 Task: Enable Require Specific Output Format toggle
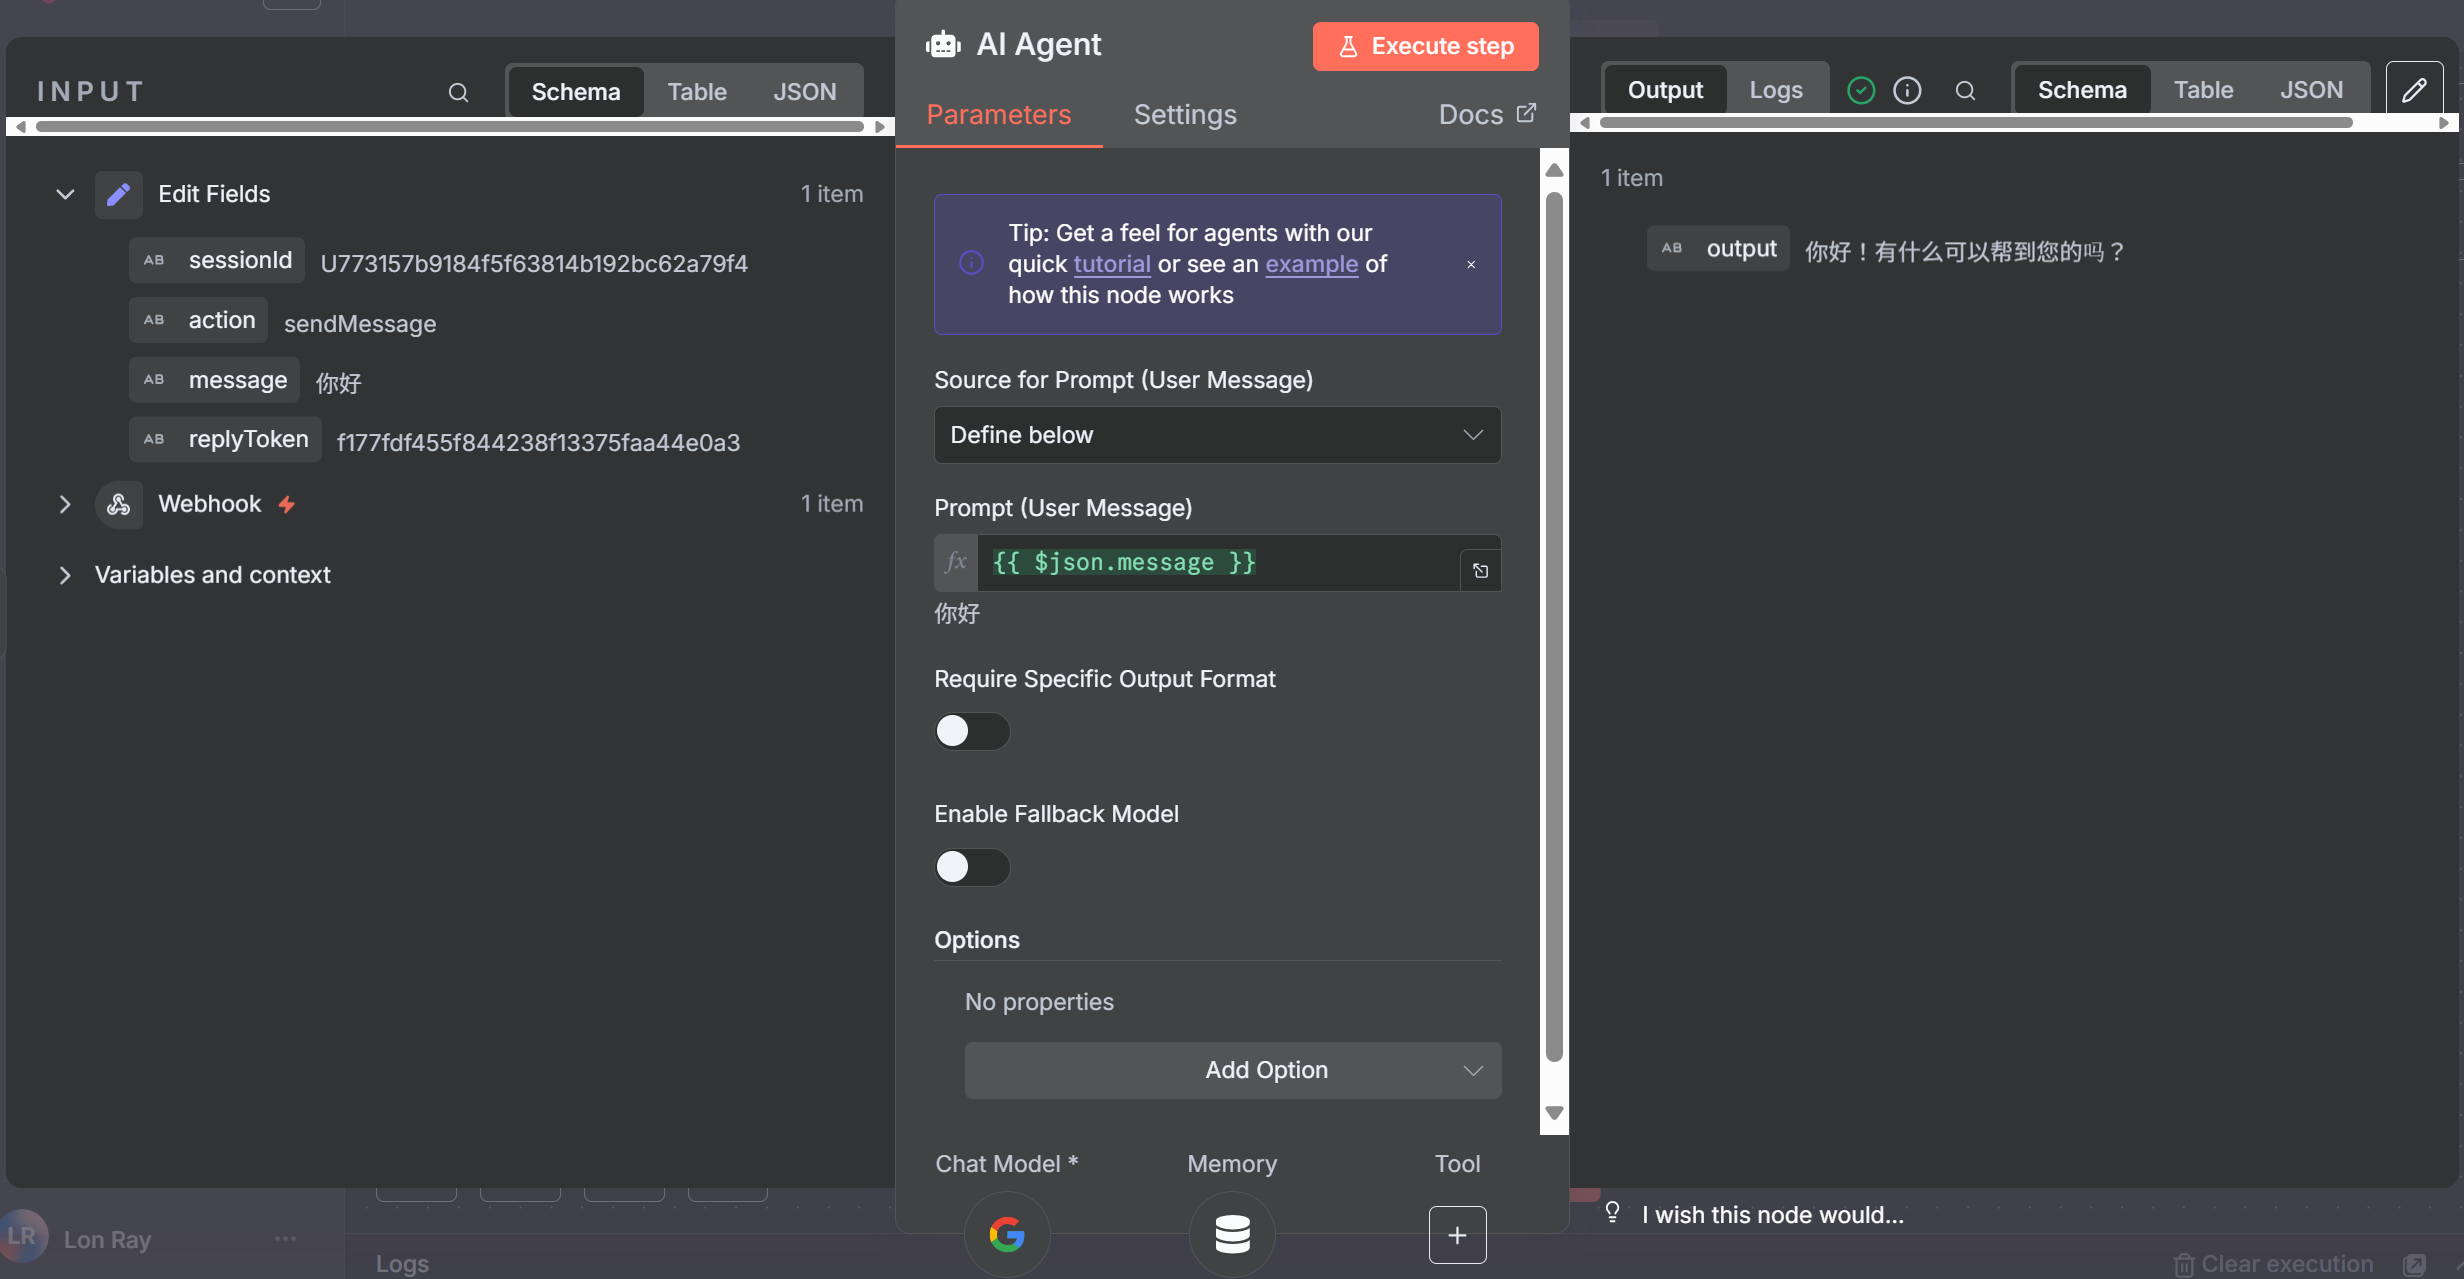971,731
